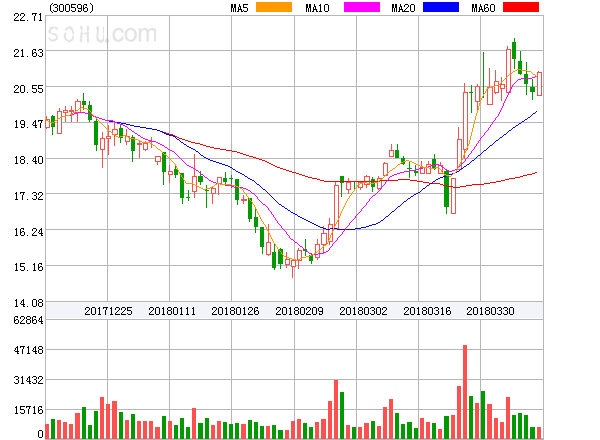The width and height of the screenshot is (600, 440).
Task: Click the 16.24 price axis label
Action: [x=28, y=232]
